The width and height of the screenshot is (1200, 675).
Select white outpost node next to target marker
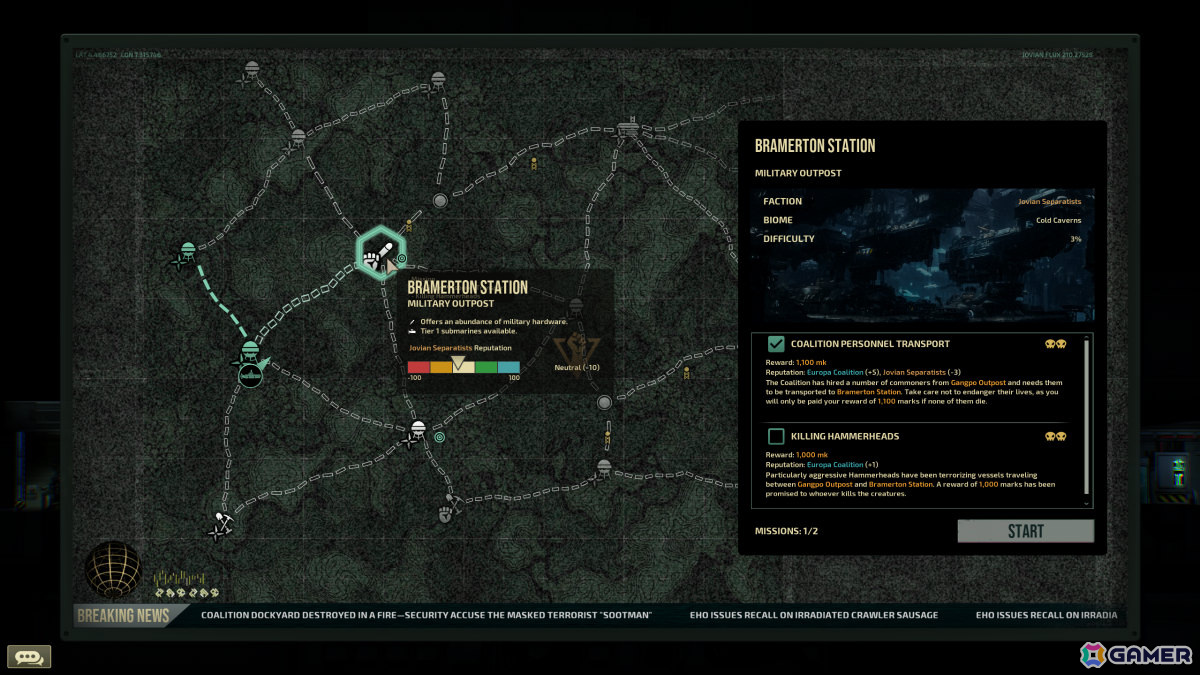coord(418,431)
